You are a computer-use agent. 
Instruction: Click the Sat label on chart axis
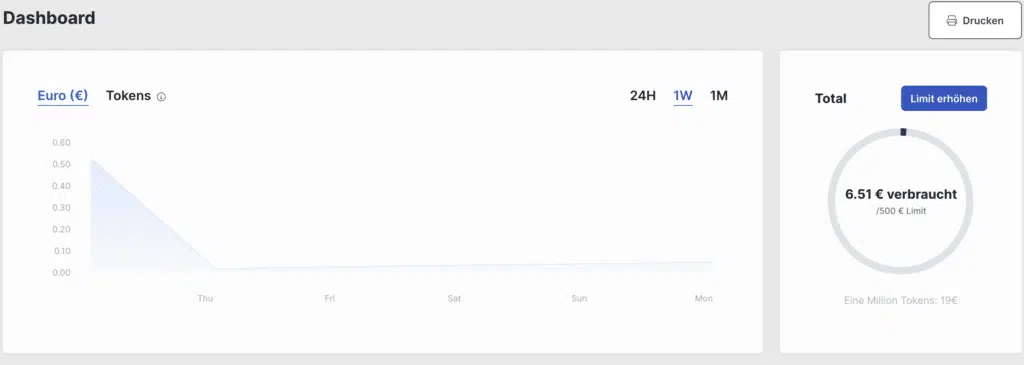coord(454,298)
